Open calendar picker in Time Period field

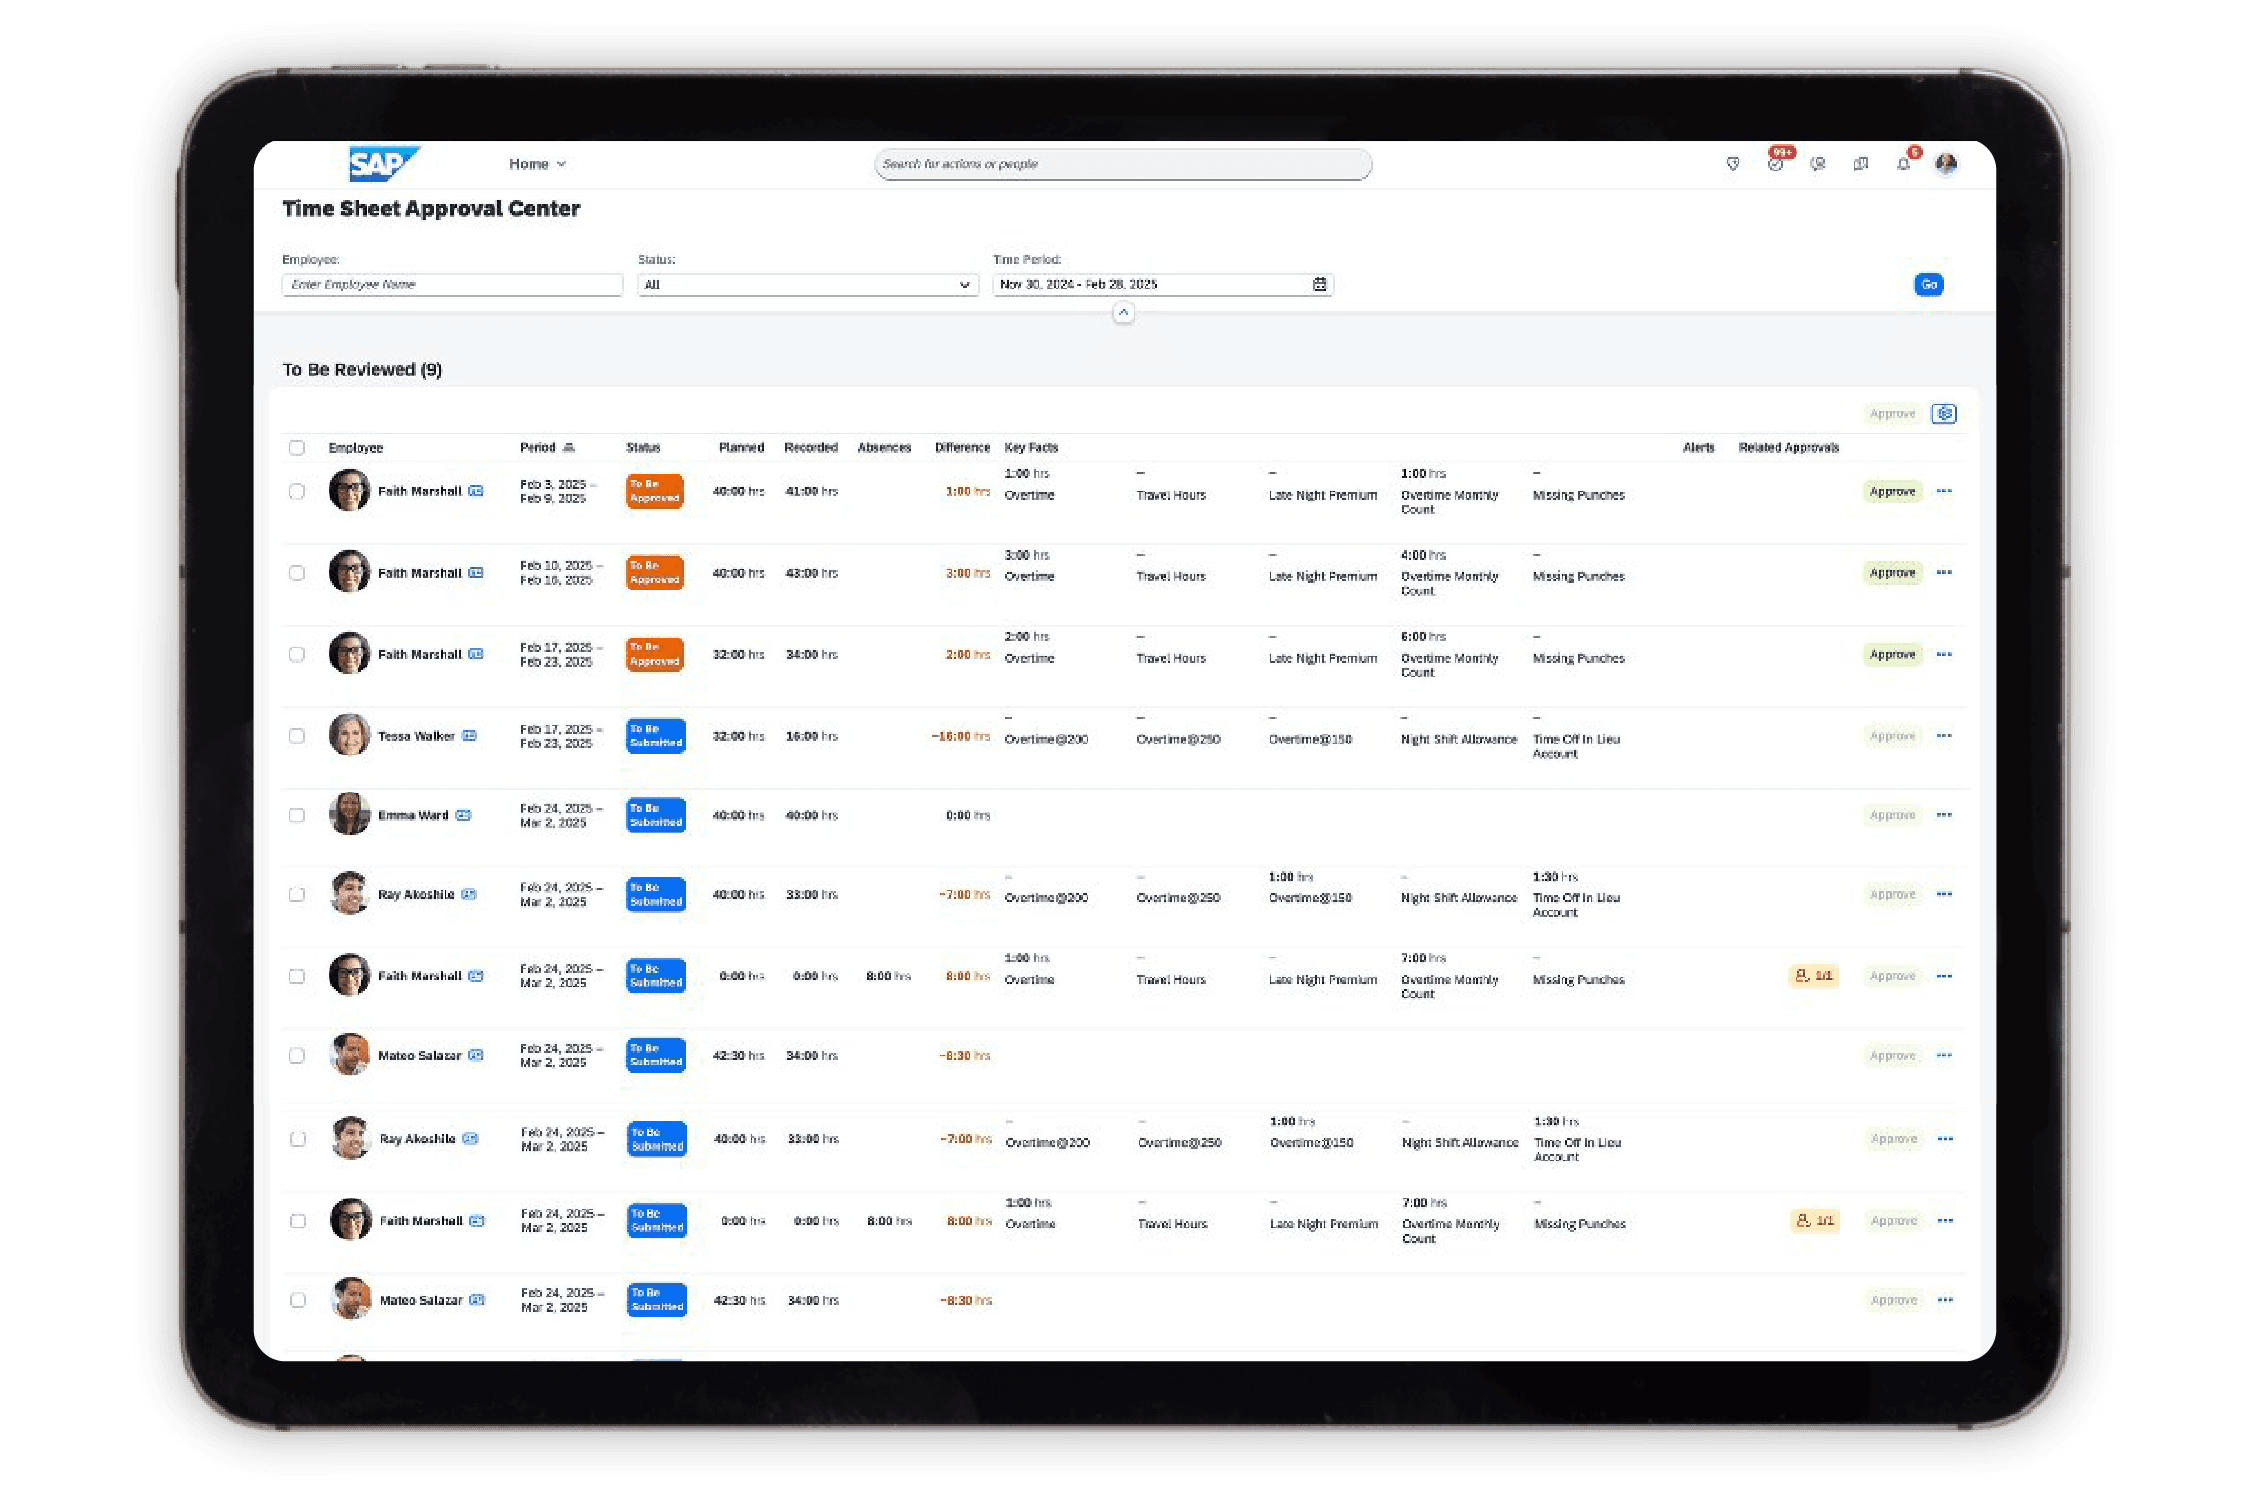click(1319, 285)
